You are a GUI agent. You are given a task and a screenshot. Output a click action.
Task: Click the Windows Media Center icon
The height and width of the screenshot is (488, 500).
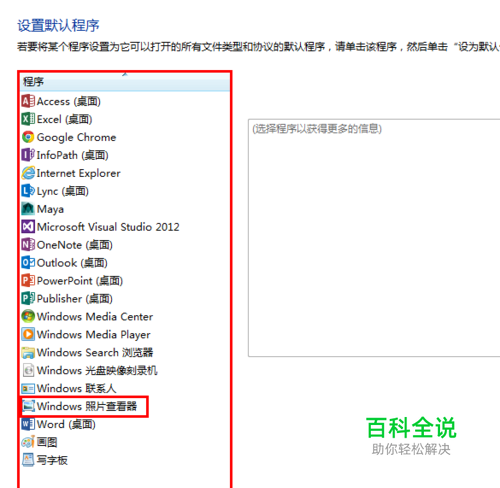tap(28, 317)
